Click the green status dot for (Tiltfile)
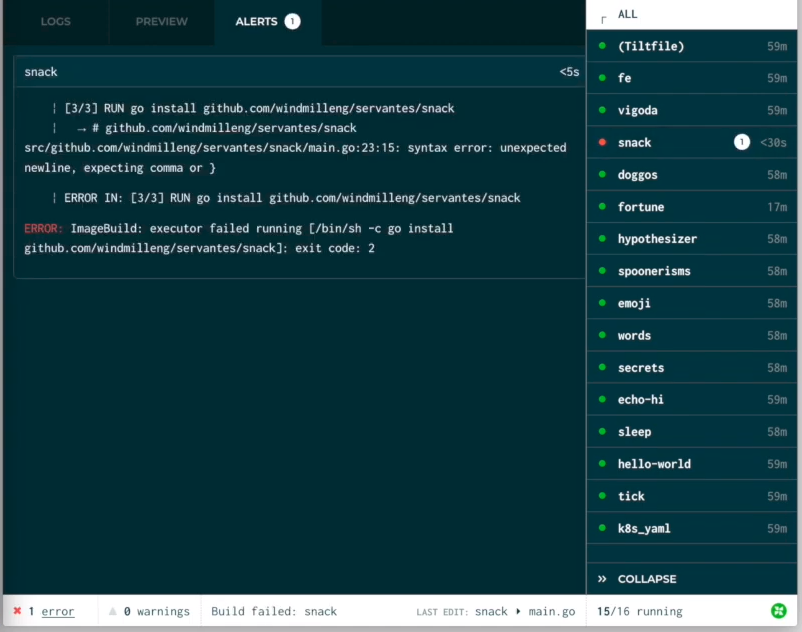The height and width of the screenshot is (632, 802). pyautogui.click(x=603, y=46)
